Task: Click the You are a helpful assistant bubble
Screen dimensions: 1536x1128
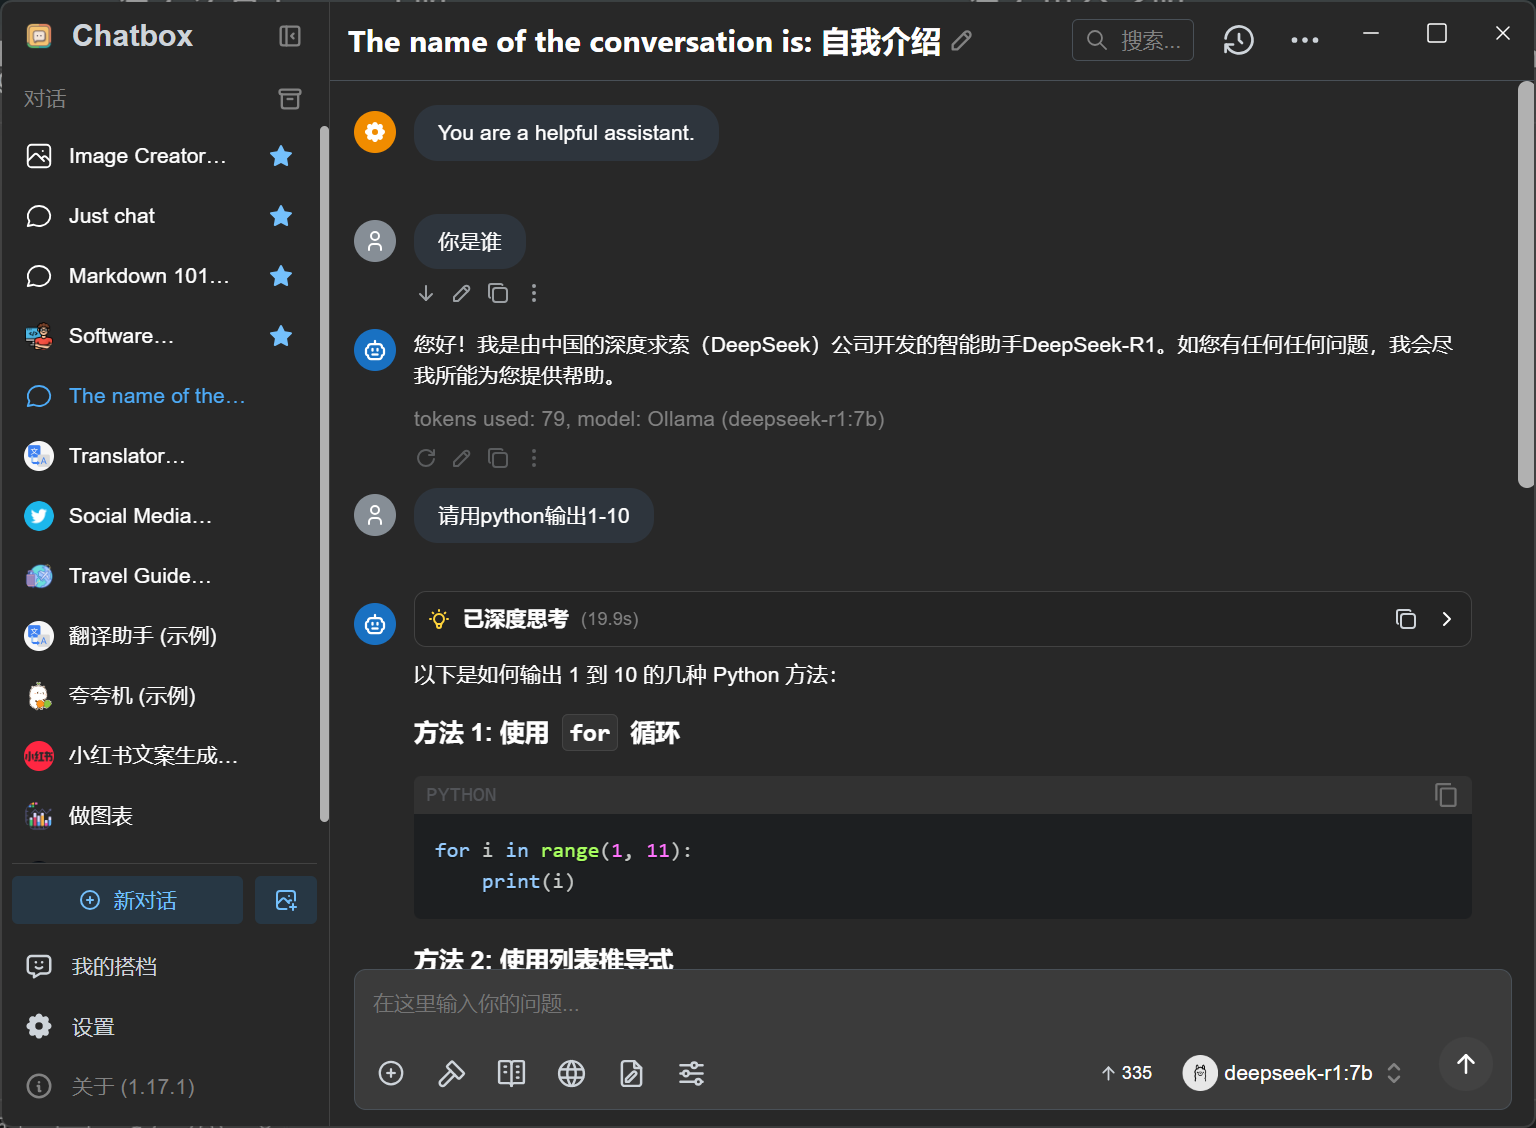Action: (566, 133)
